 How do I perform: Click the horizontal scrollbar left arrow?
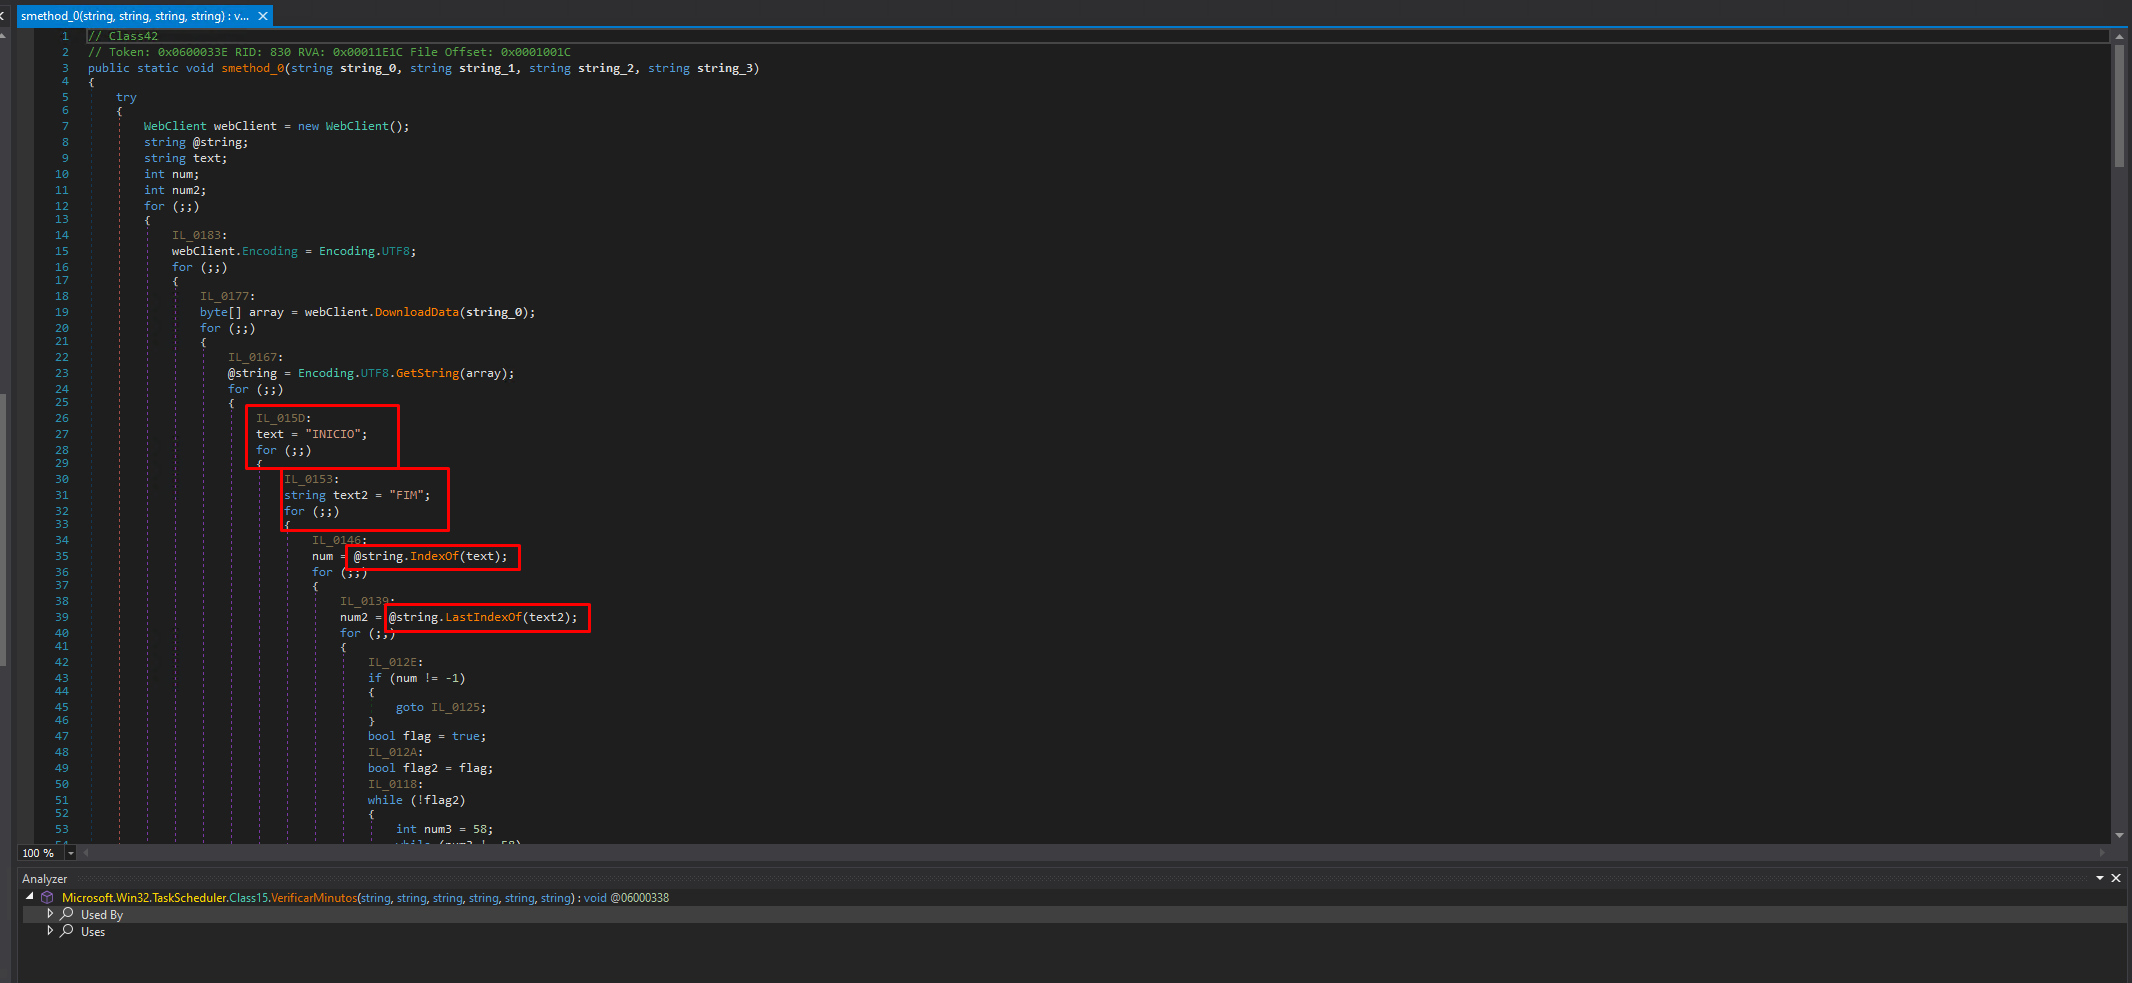click(86, 853)
